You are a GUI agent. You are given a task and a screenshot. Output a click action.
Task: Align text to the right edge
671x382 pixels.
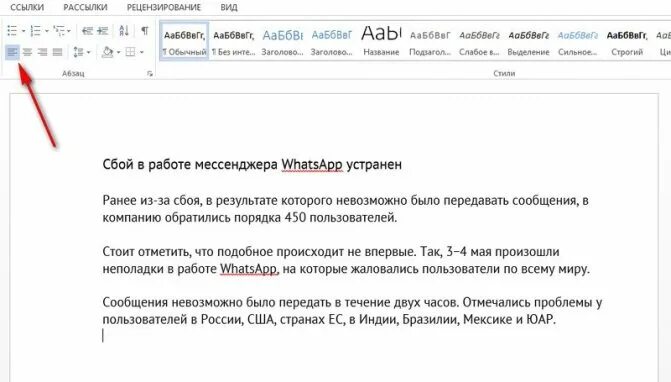[x=42, y=52]
